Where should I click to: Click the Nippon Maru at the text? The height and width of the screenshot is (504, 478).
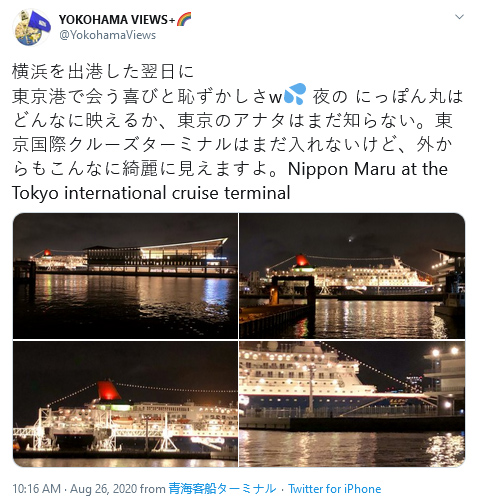(368, 169)
